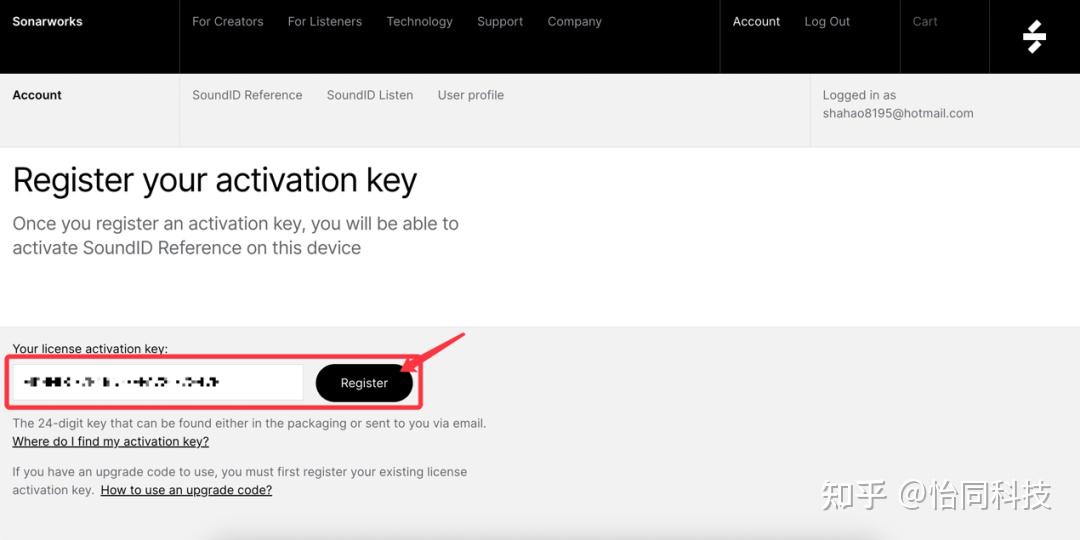This screenshot has width=1080, height=540.
Task: Click the logged-in email address
Action: point(897,113)
